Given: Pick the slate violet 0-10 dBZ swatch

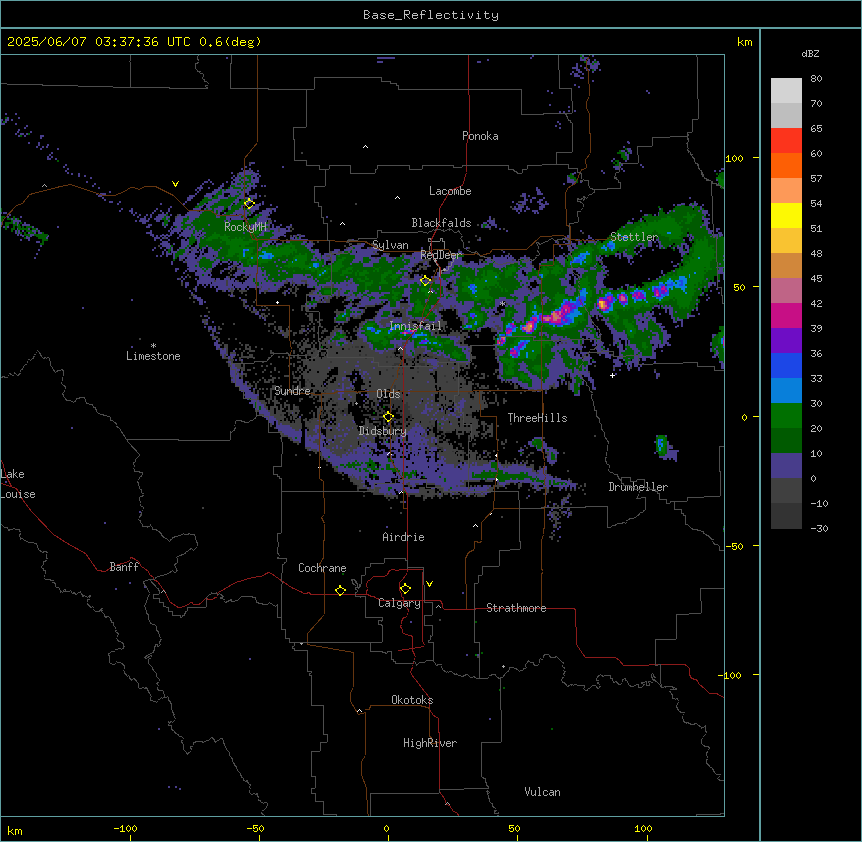Looking at the screenshot, I should pyautogui.click(x=786, y=466).
